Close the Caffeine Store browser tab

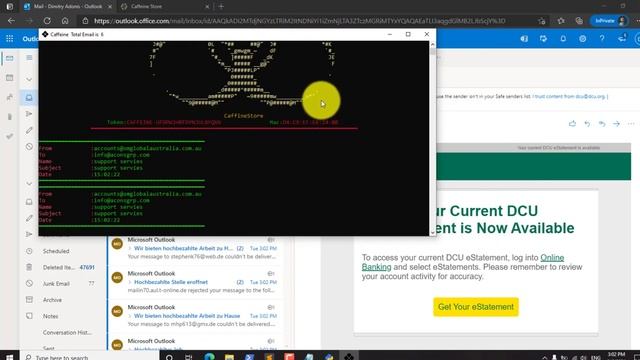coord(207,7)
